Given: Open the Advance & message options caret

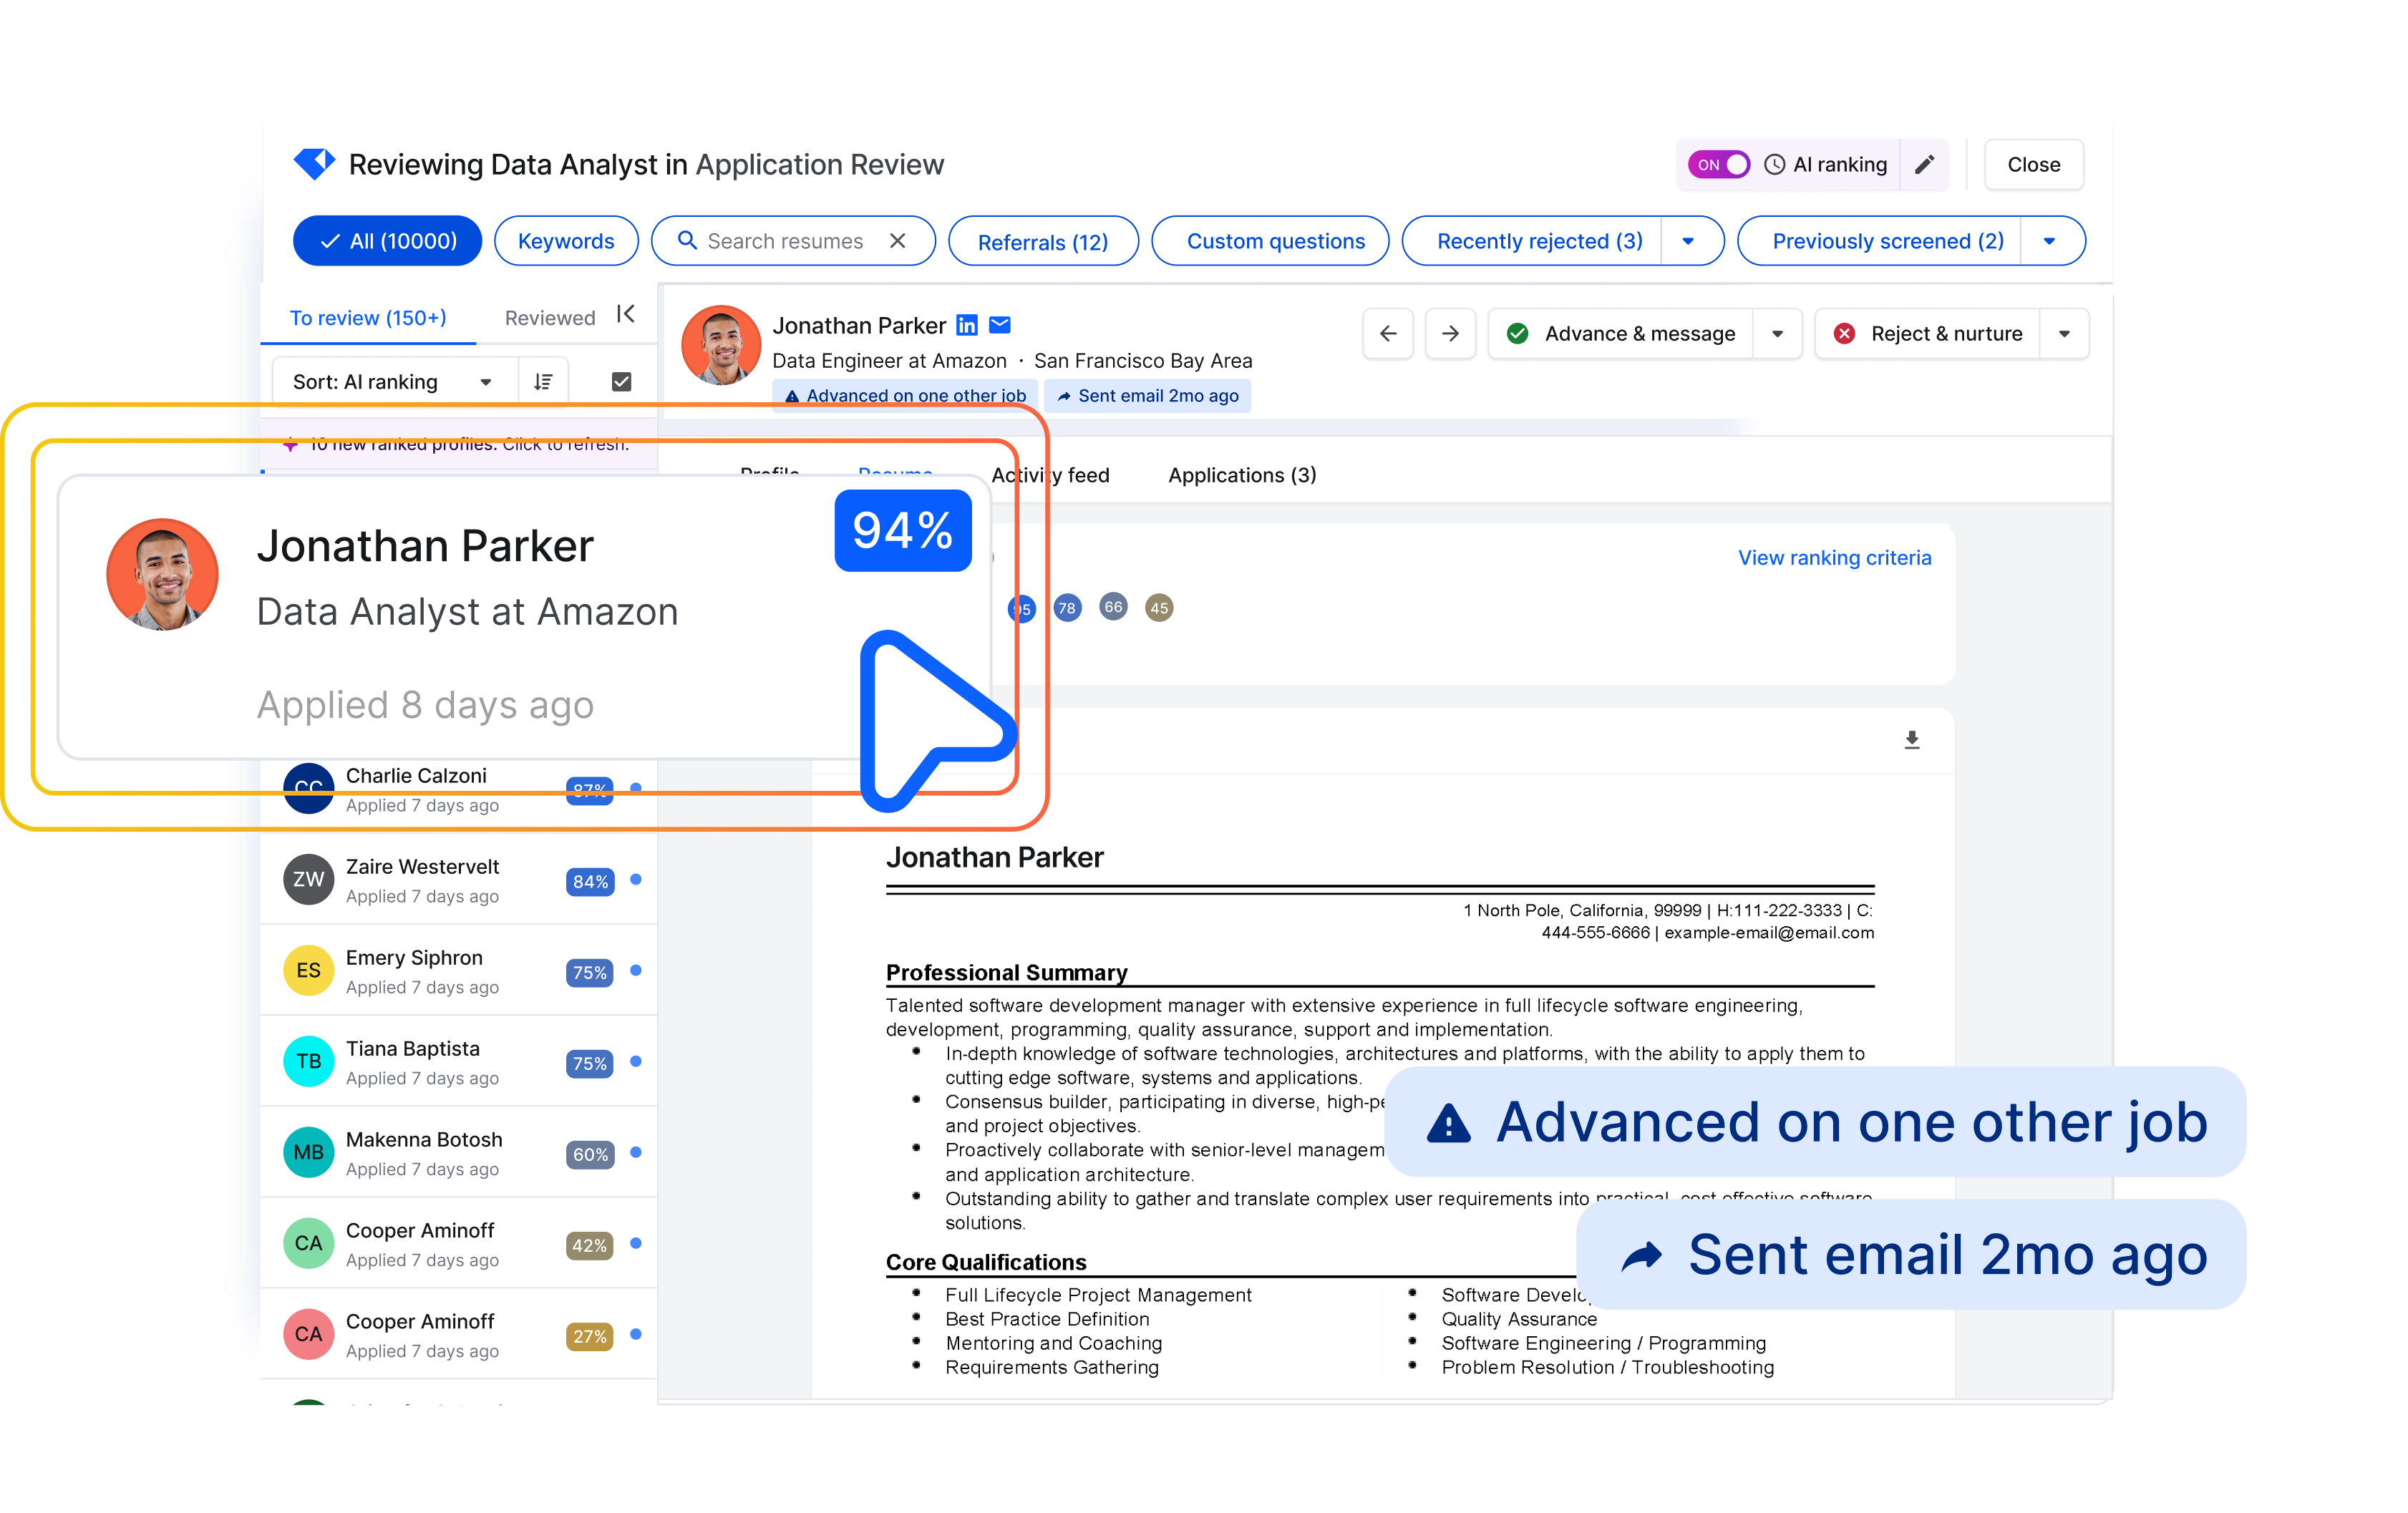Looking at the screenshot, I should tap(1779, 333).
